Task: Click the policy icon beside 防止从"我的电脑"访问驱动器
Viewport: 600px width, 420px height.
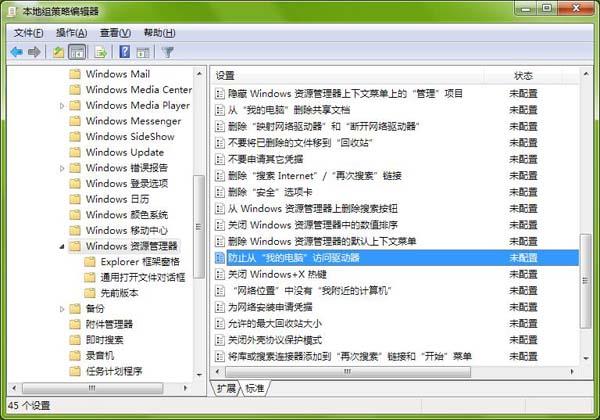Action: [220, 258]
